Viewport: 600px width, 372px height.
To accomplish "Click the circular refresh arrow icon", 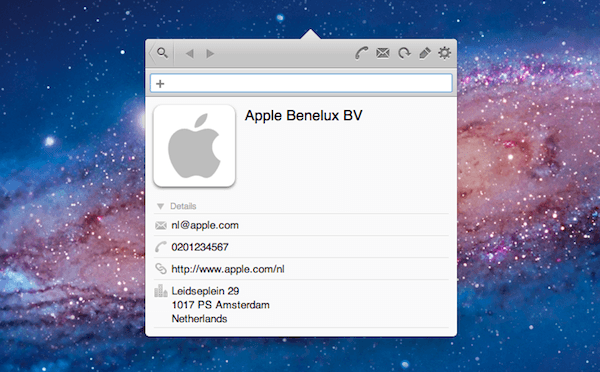I will (404, 53).
